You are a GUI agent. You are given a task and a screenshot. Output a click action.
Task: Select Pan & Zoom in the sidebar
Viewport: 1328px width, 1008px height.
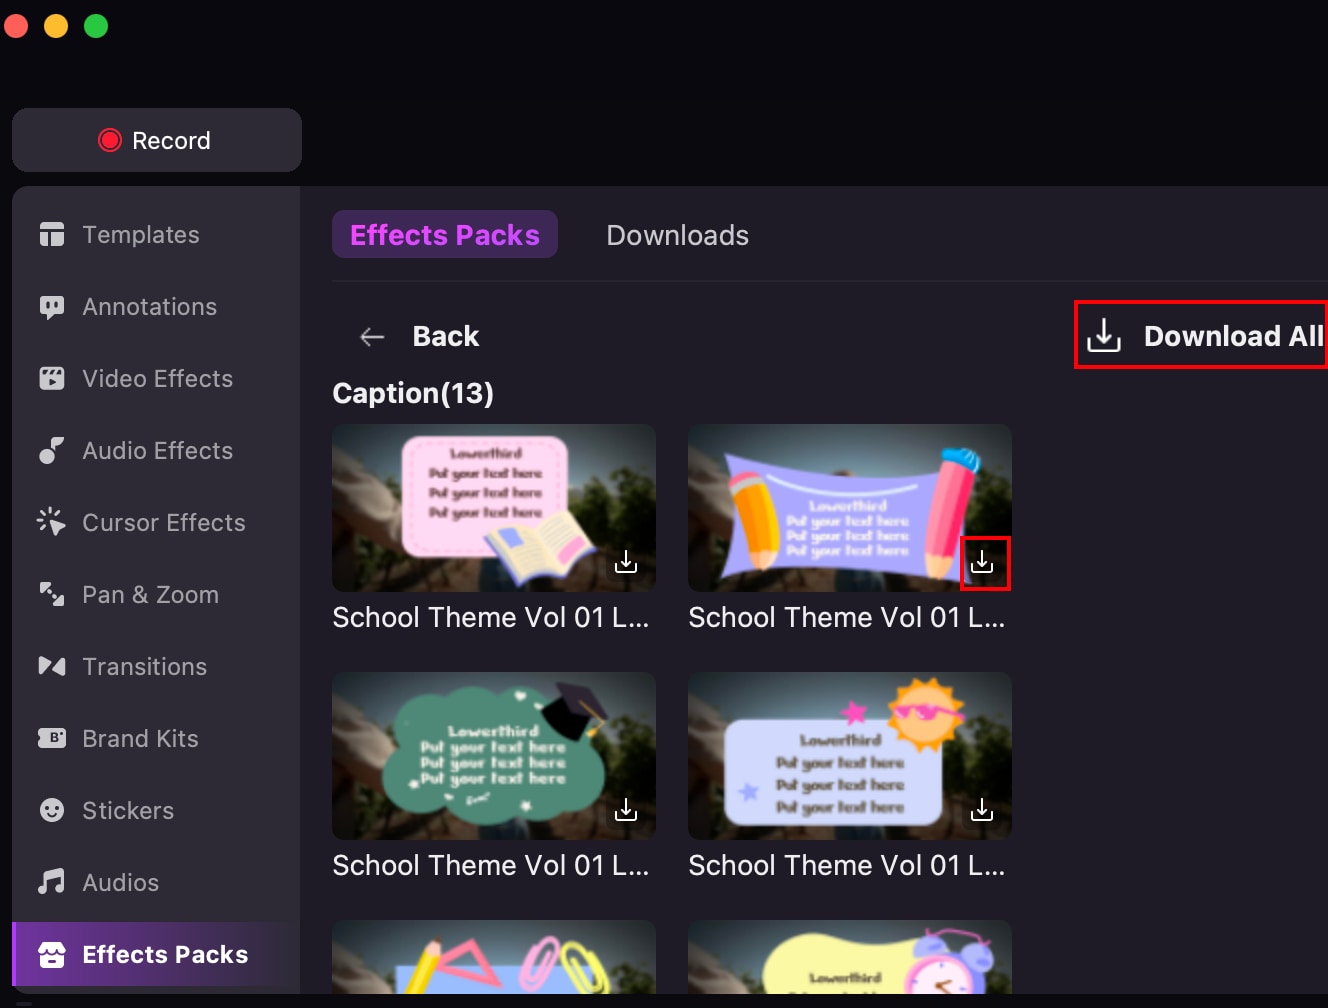point(150,595)
